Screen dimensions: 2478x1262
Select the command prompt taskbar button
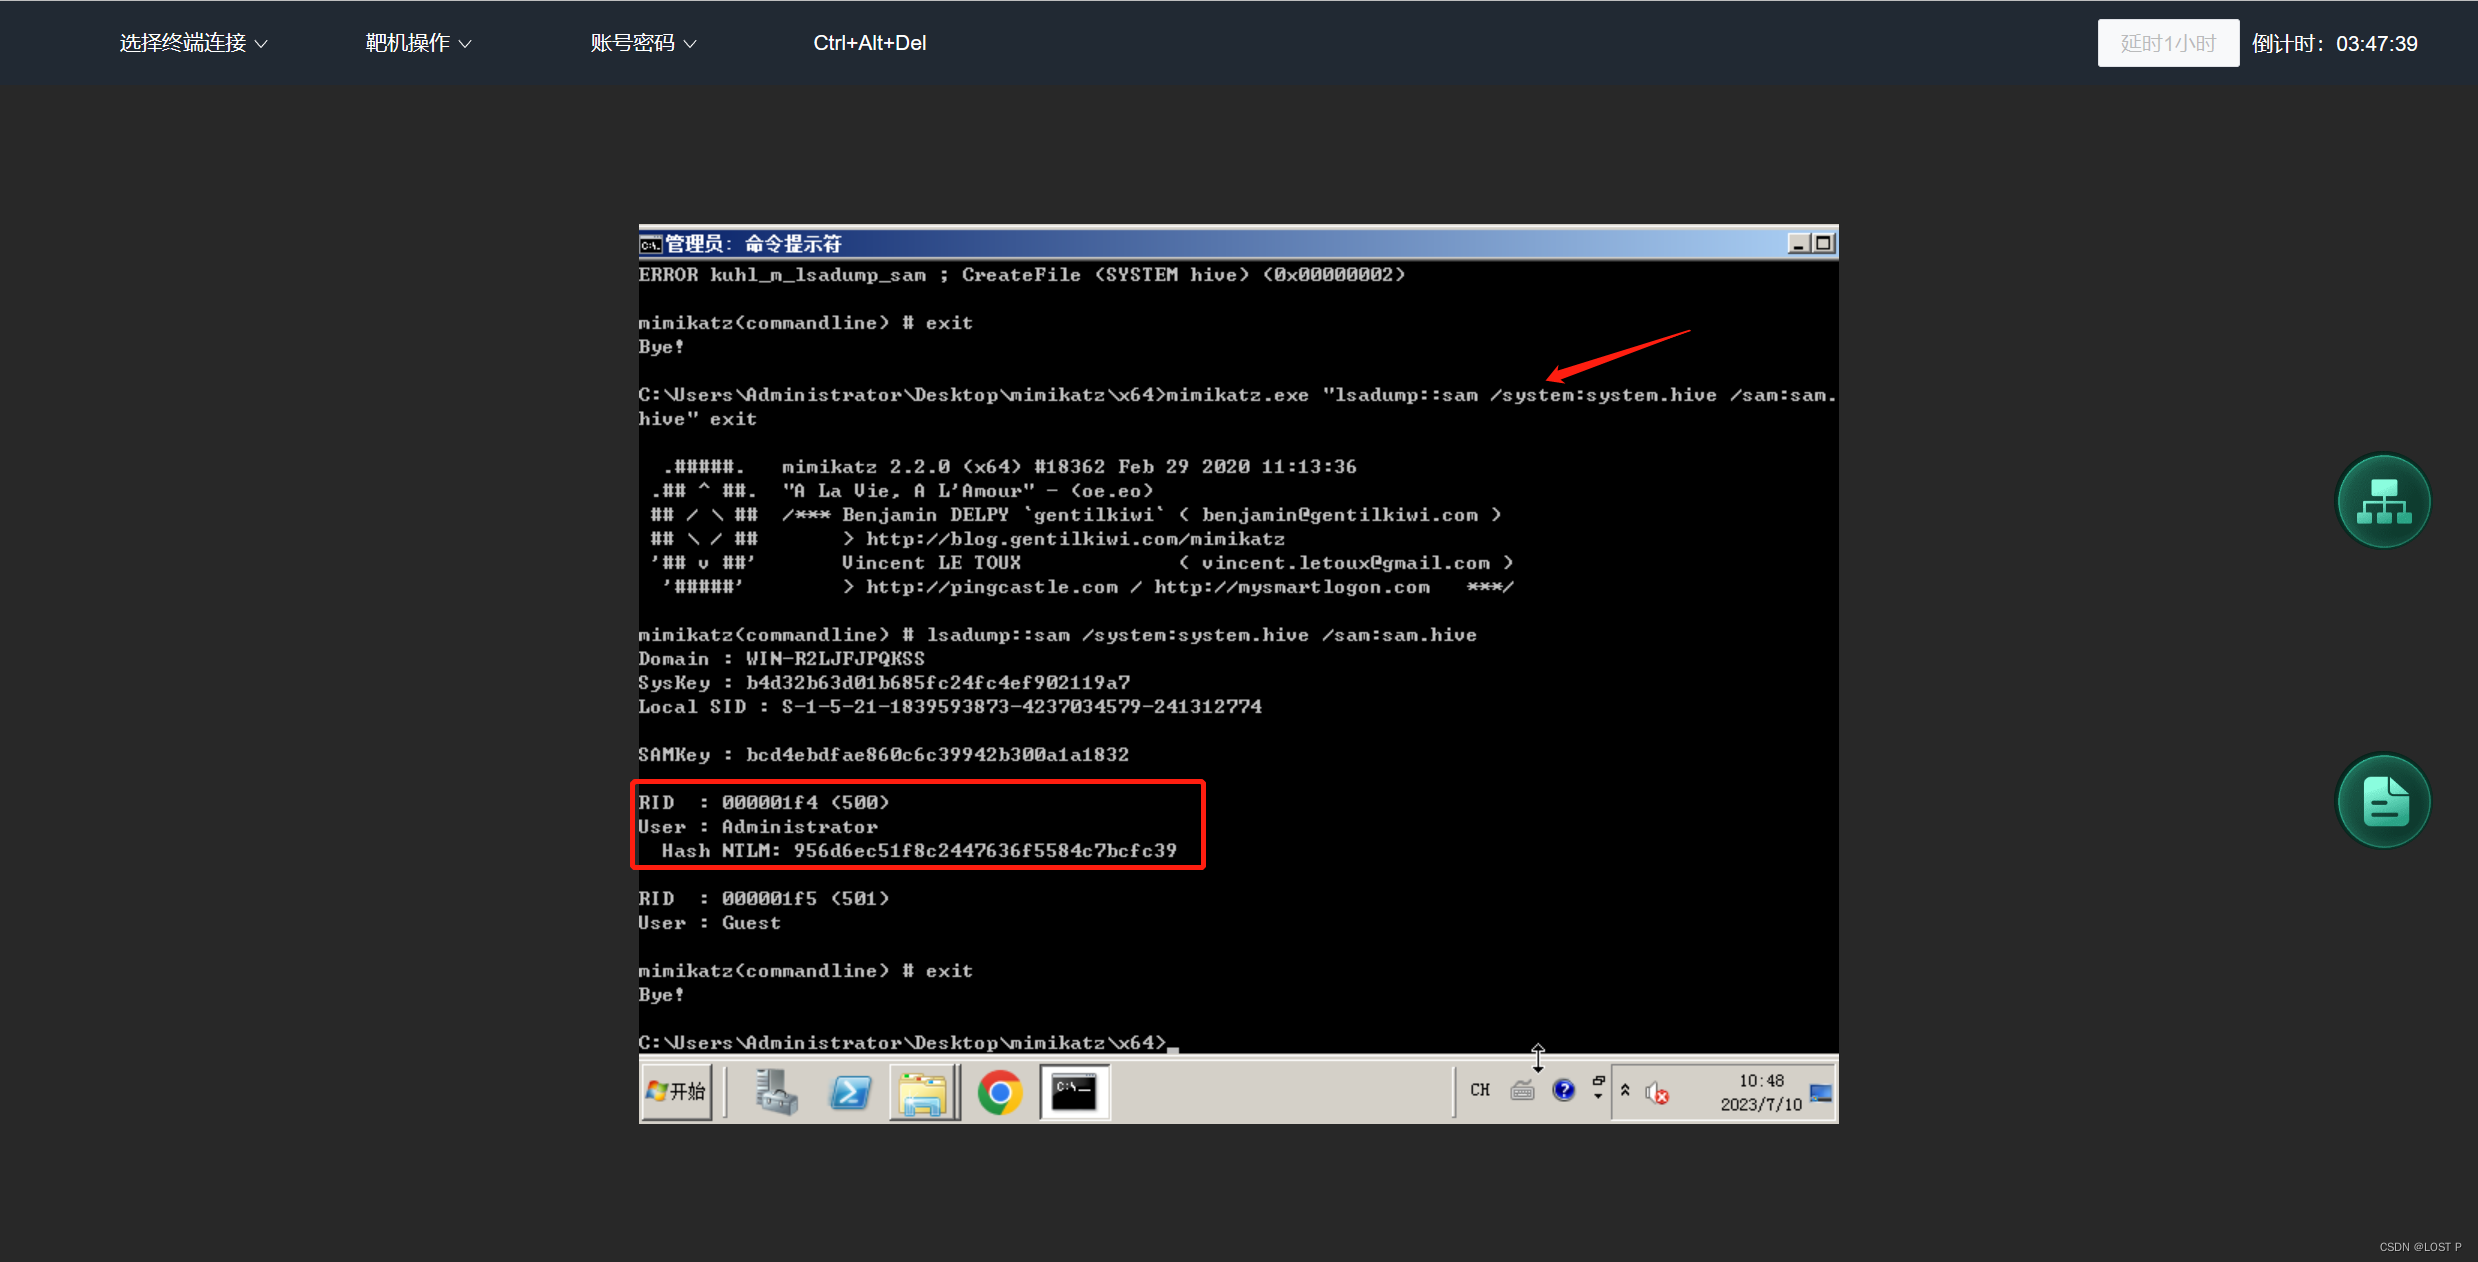pos(1075,1092)
